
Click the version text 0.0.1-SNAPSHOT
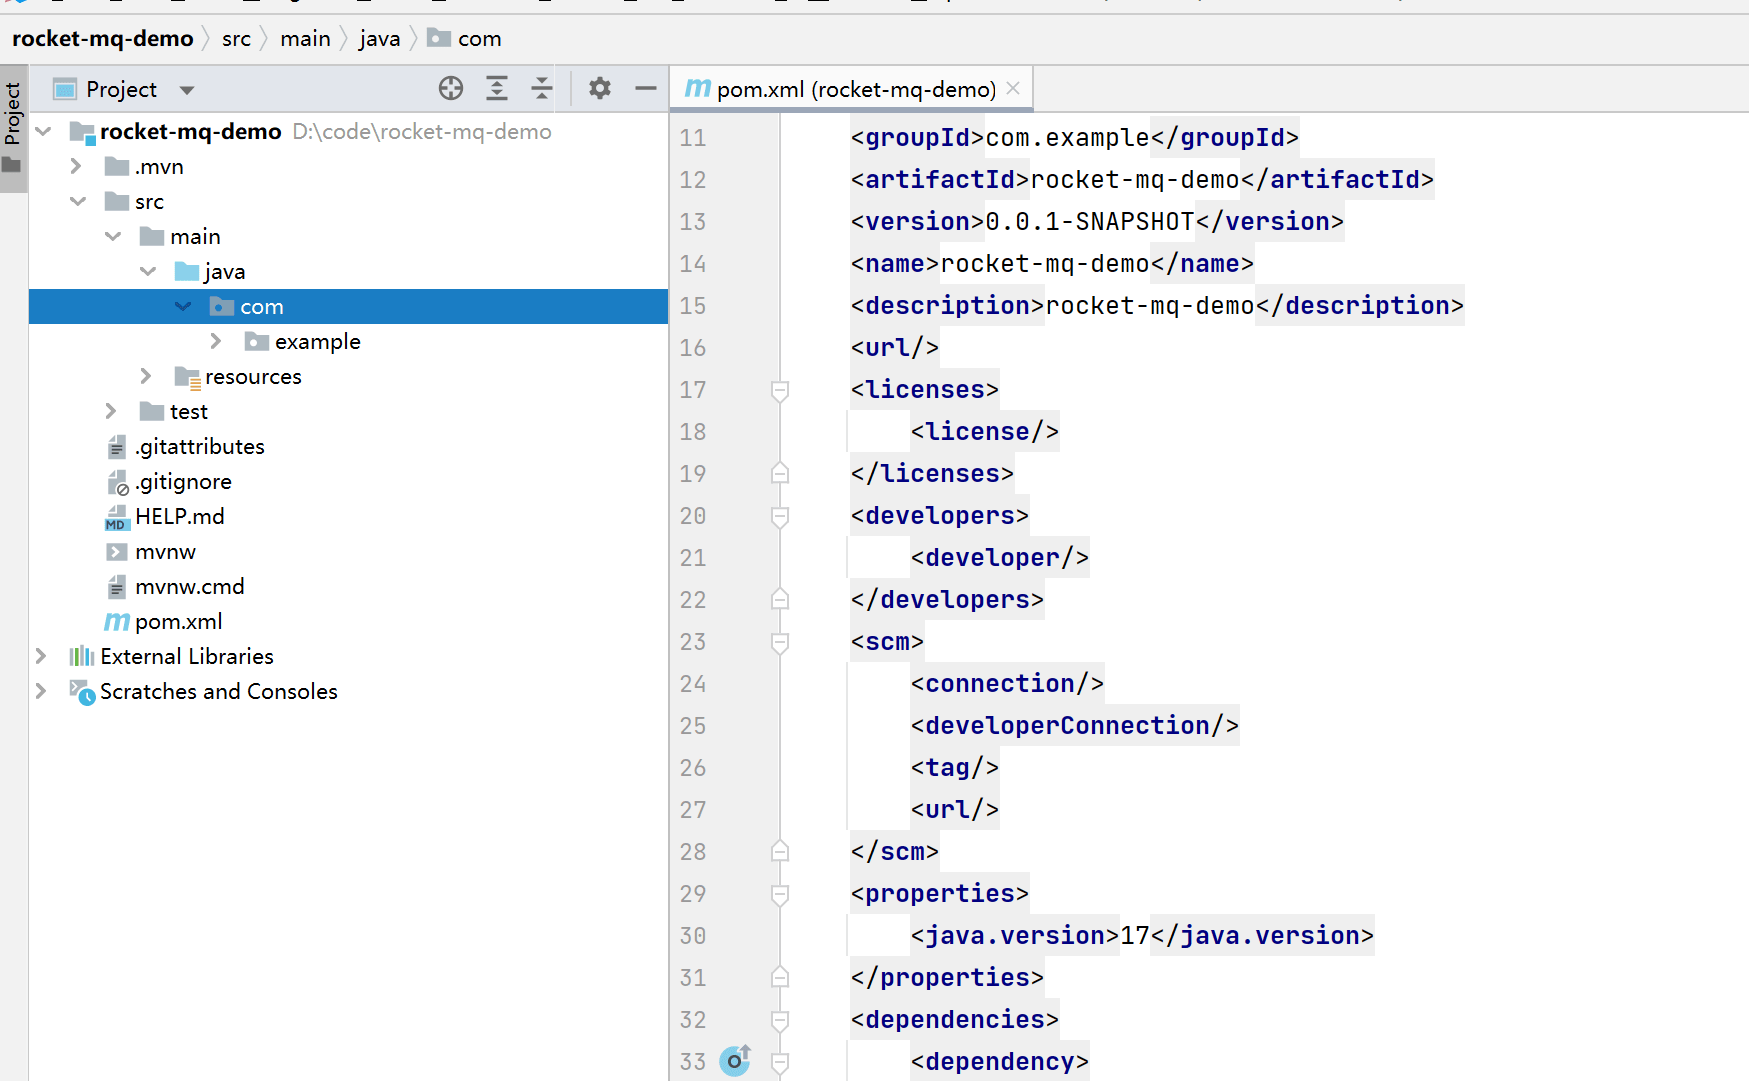(1090, 221)
